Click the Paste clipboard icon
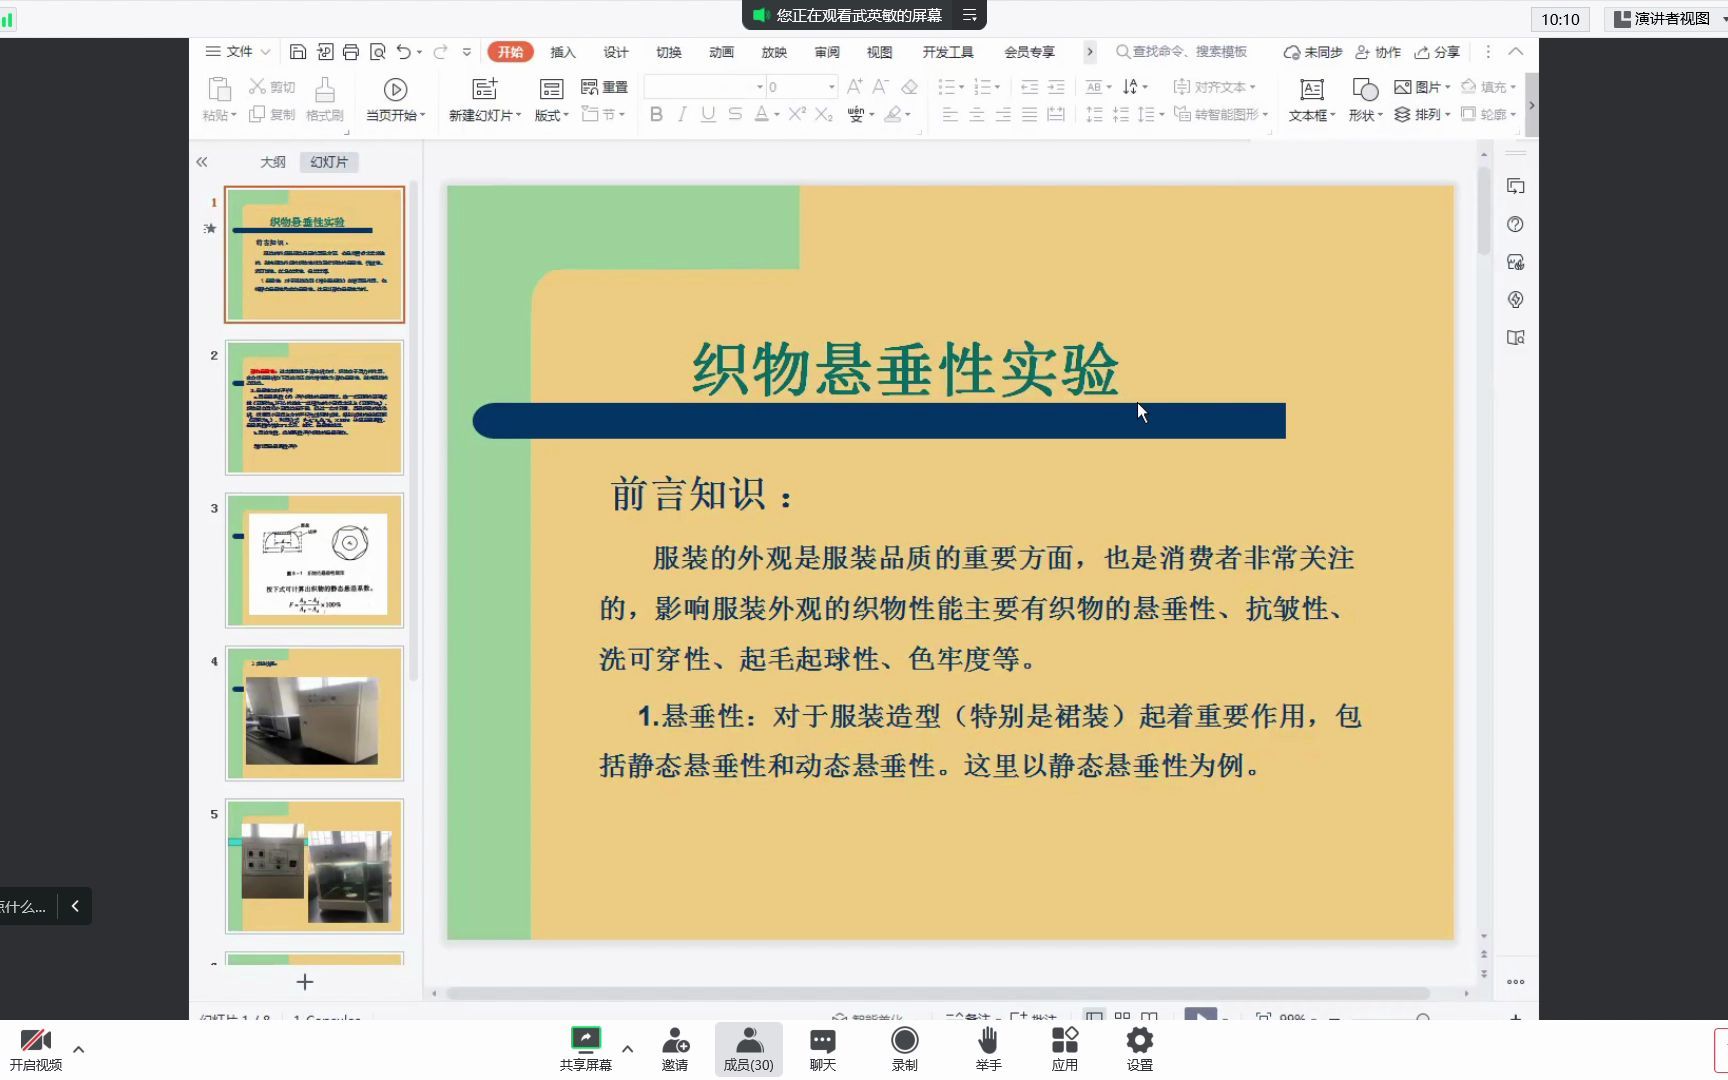1728x1080 pixels. (x=219, y=89)
